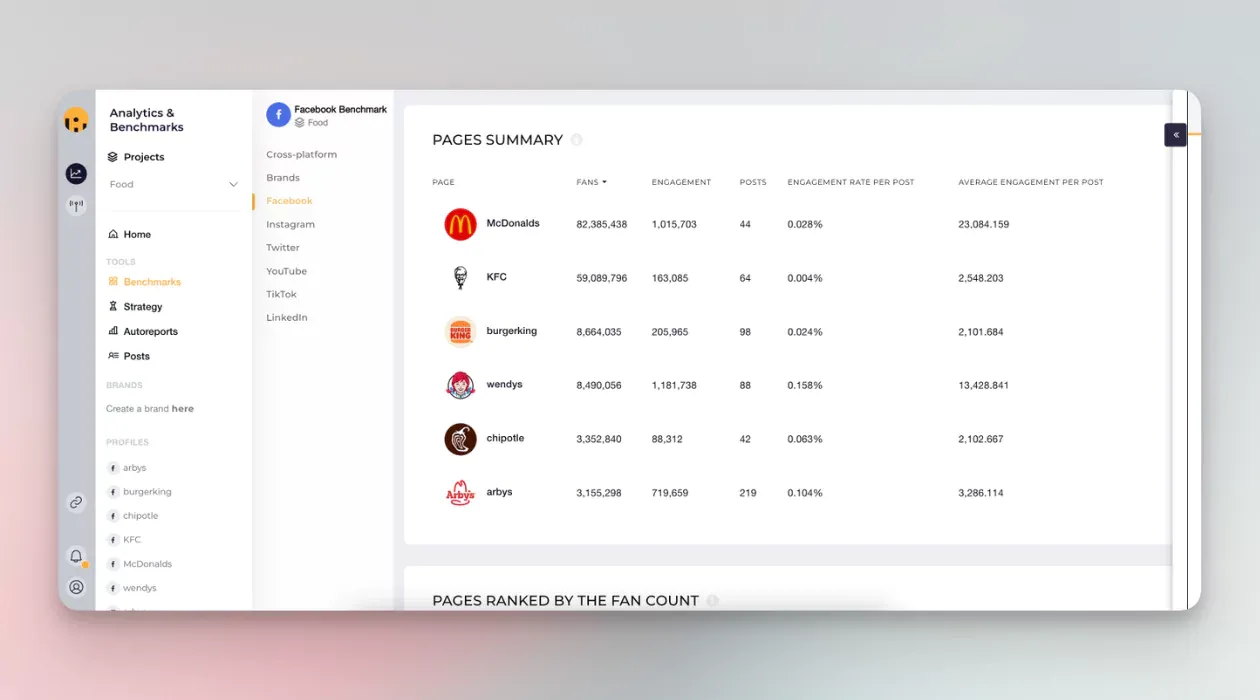The width and height of the screenshot is (1260, 700).
Task: Sort by Average Engagement Per Post header
Action: point(1031,182)
